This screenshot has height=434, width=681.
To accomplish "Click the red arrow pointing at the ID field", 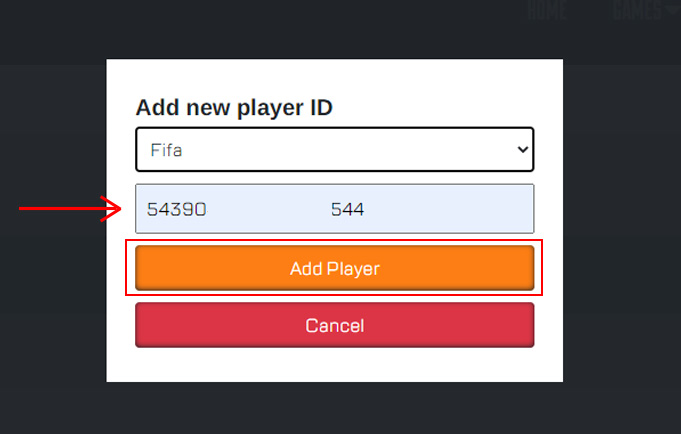I will point(70,208).
